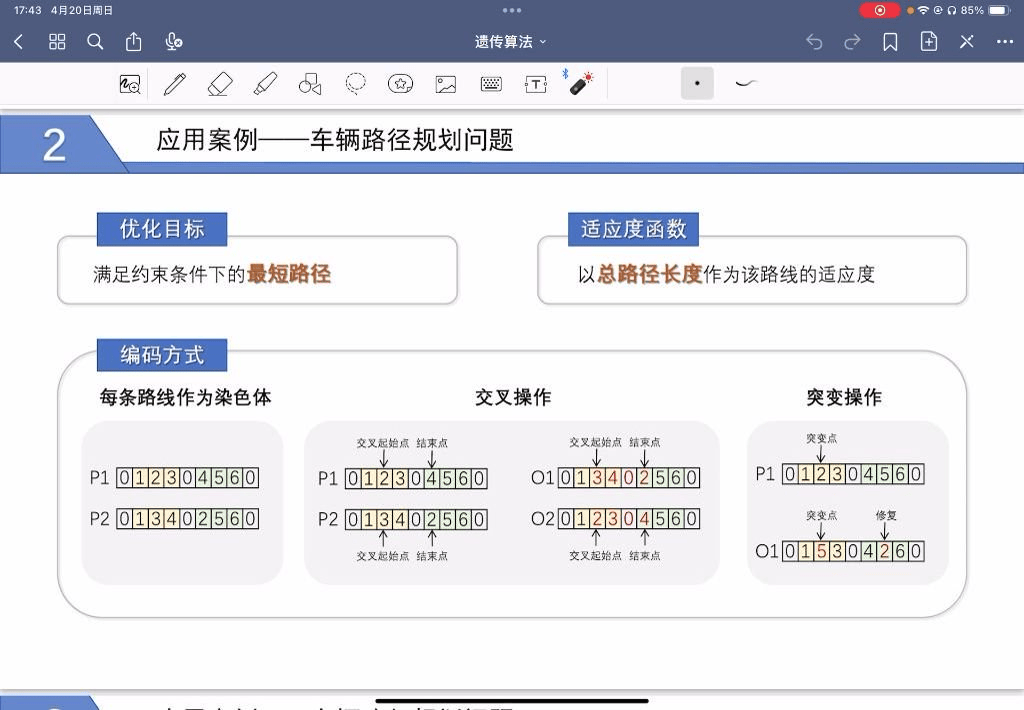Viewport: 1024px width, 710px height.
Task: Bookmark the current page
Action: (x=890, y=42)
